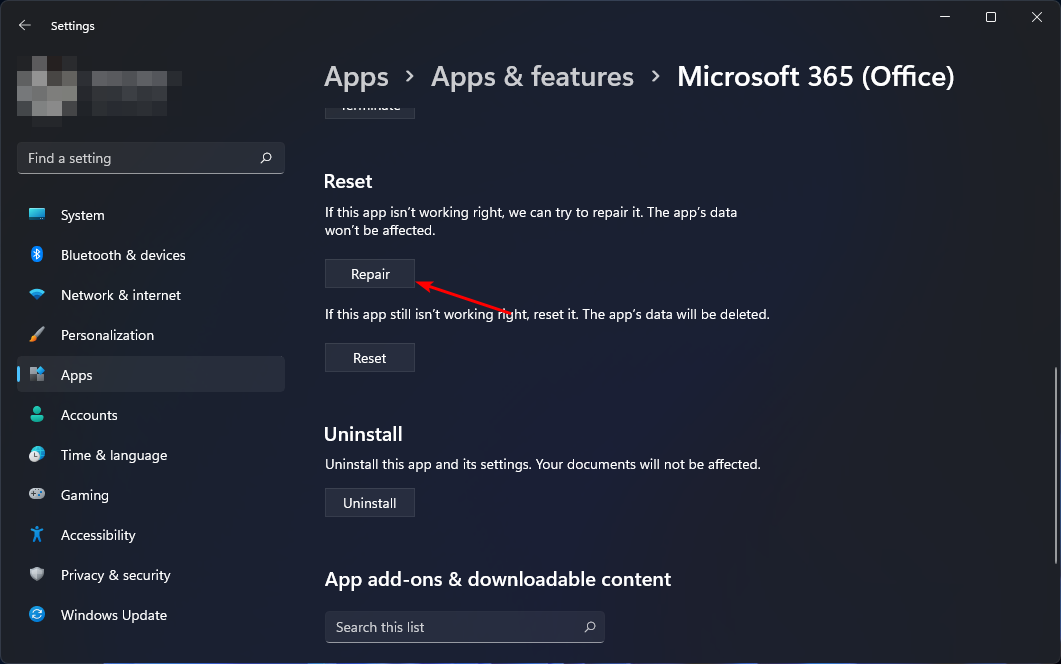Navigate to Apps & features breadcrumb
The height and width of the screenshot is (664, 1061).
(532, 76)
